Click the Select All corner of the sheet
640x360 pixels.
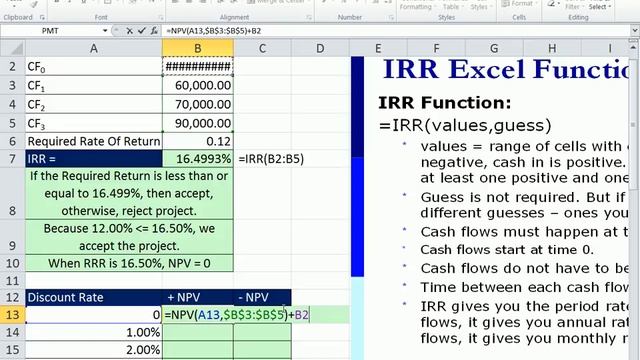pos(13,48)
